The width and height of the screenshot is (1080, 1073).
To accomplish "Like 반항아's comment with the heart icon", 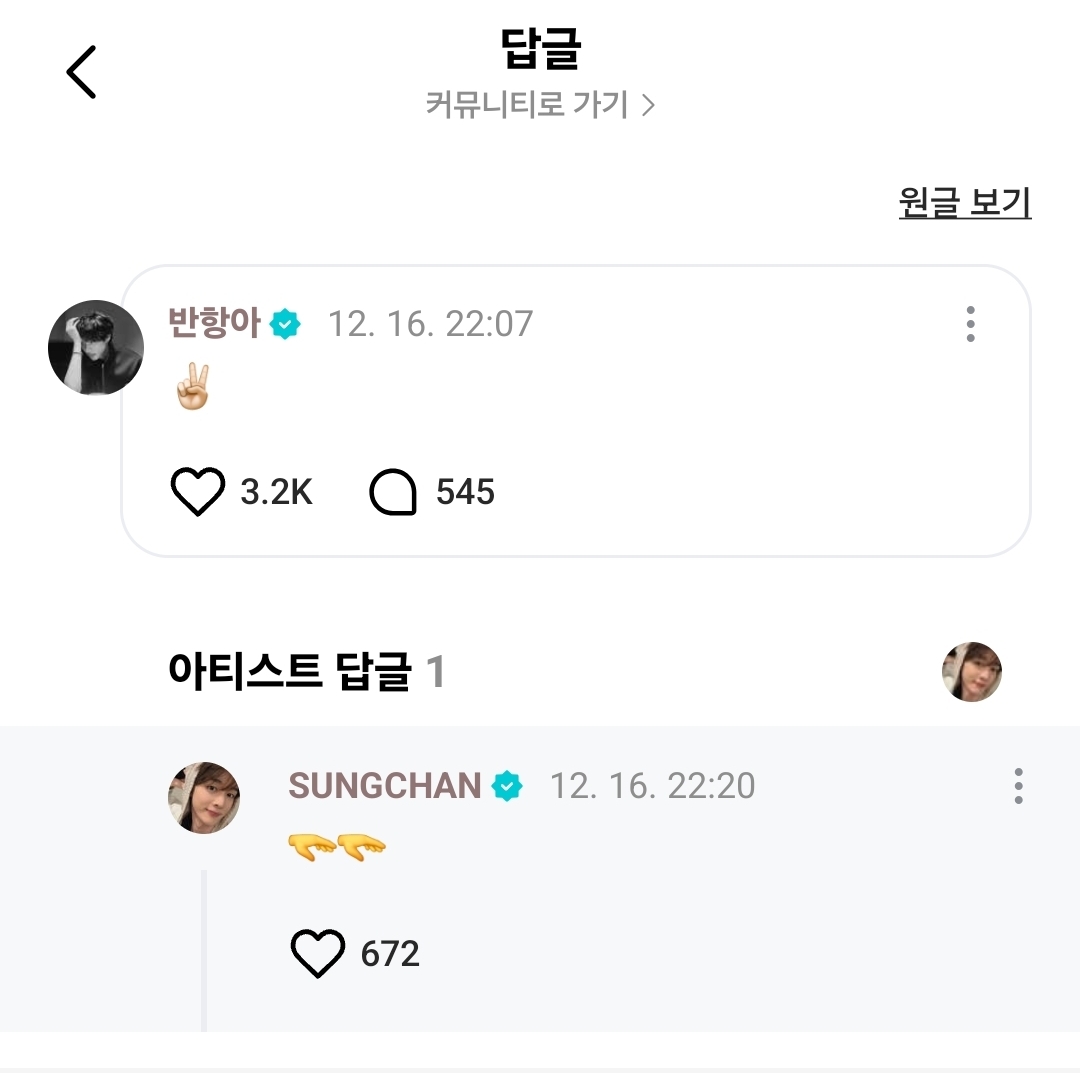I will click(197, 491).
